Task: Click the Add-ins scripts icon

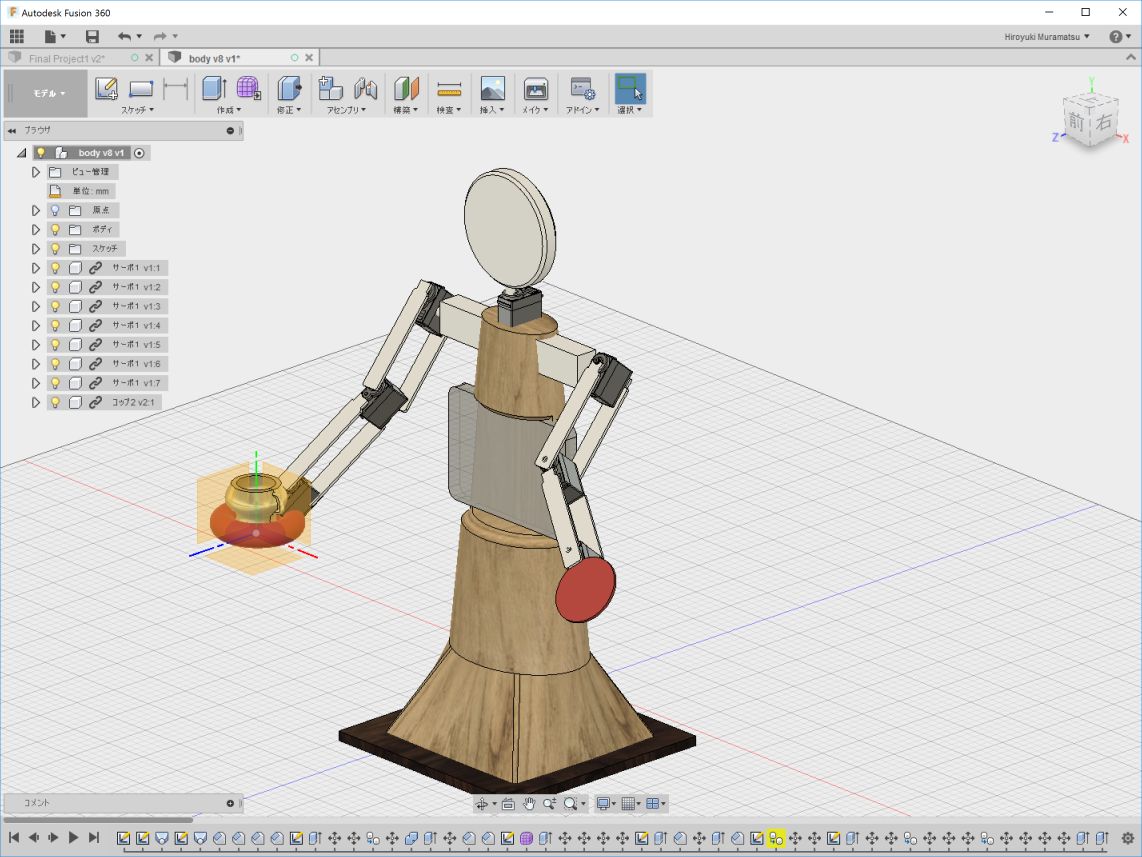Action: (582, 88)
